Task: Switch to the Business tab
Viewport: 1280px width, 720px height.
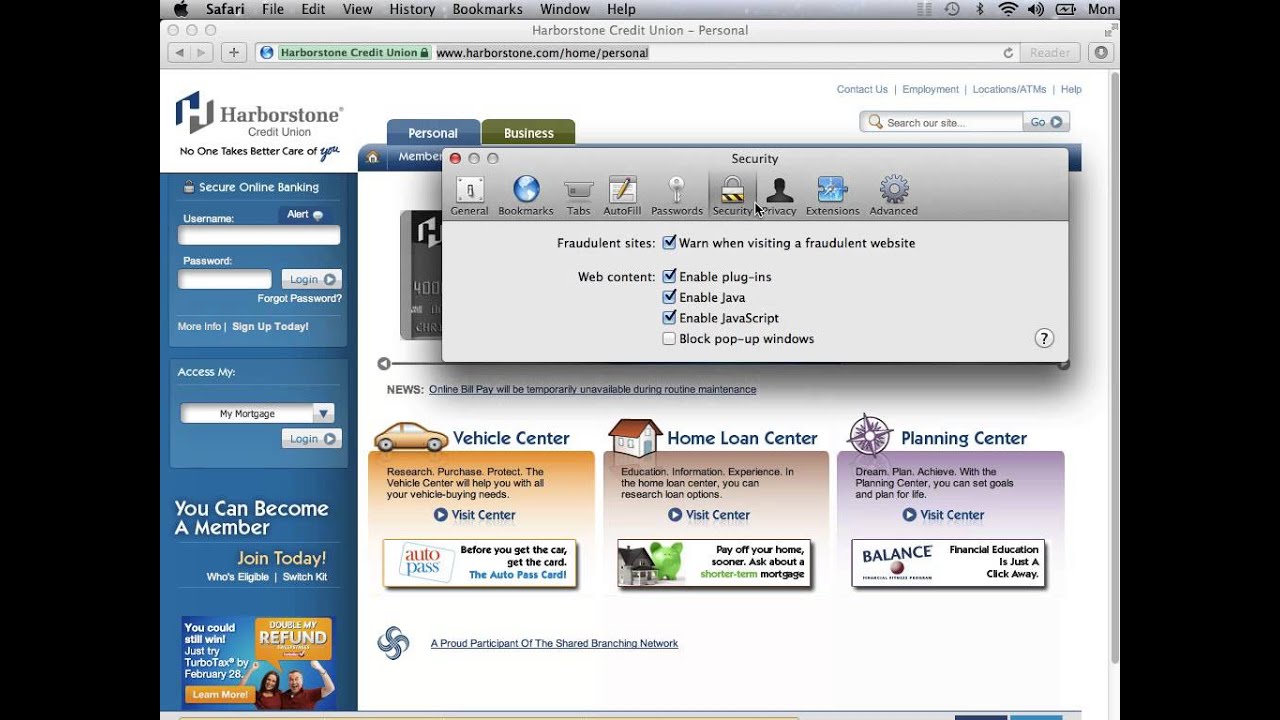Action: [x=528, y=133]
